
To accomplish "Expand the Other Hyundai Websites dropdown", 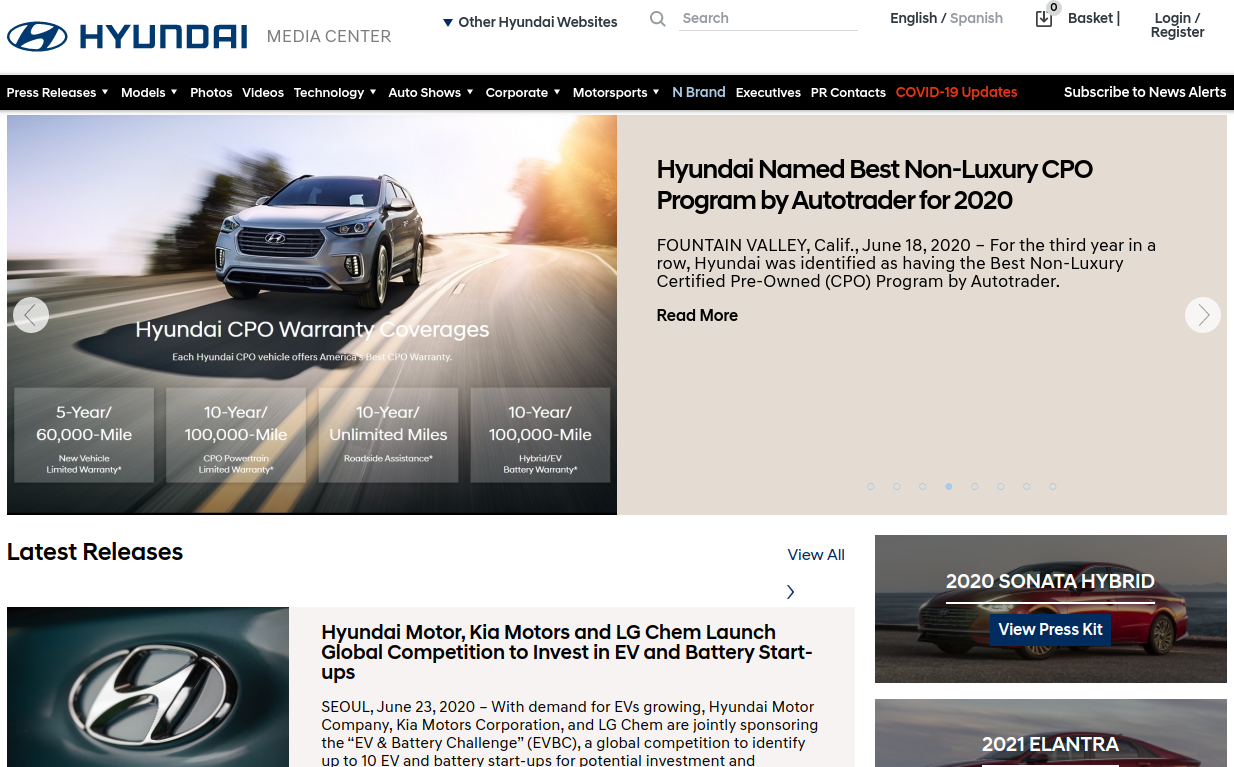I will [x=530, y=22].
